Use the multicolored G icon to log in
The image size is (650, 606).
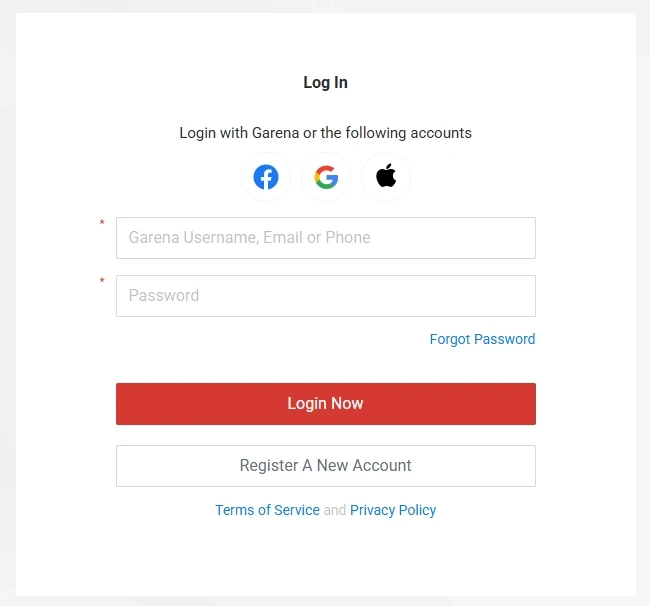point(326,178)
